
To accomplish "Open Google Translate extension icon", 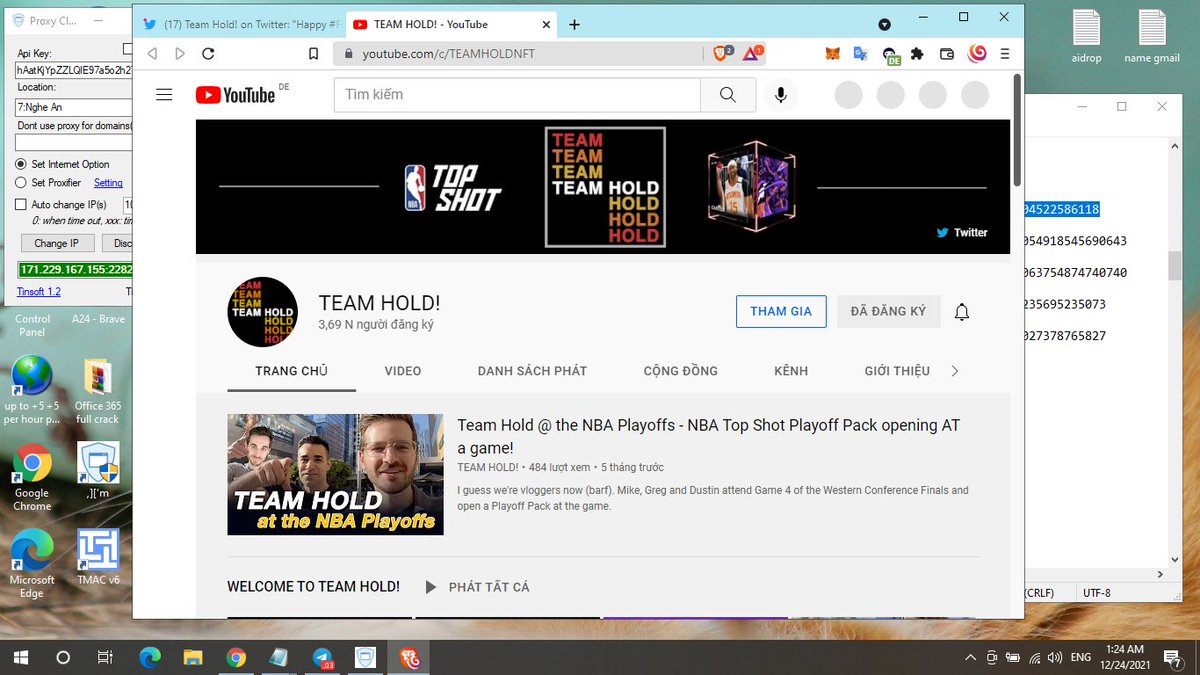I will (860, 54).
